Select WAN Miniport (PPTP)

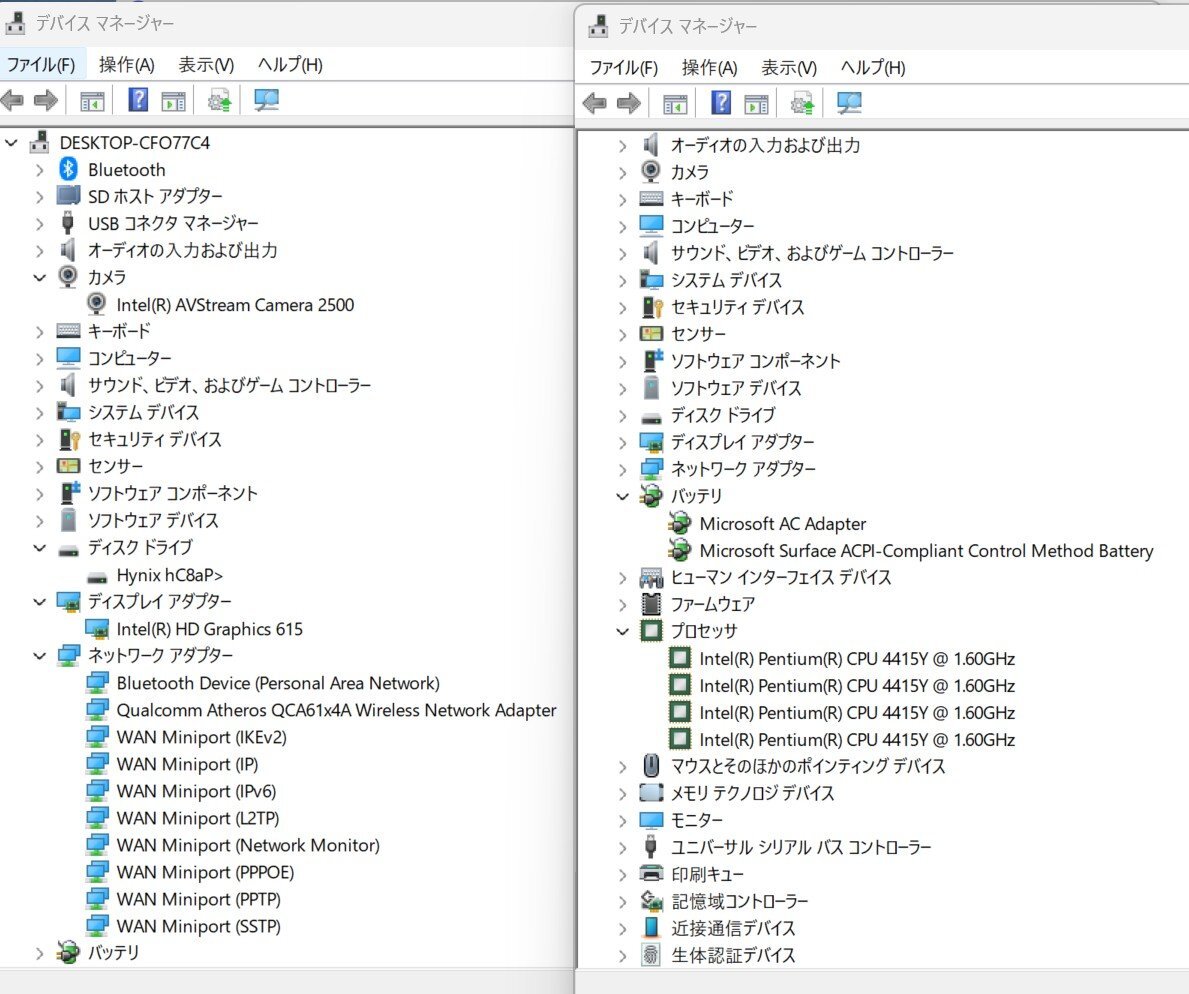coord(199,899)
